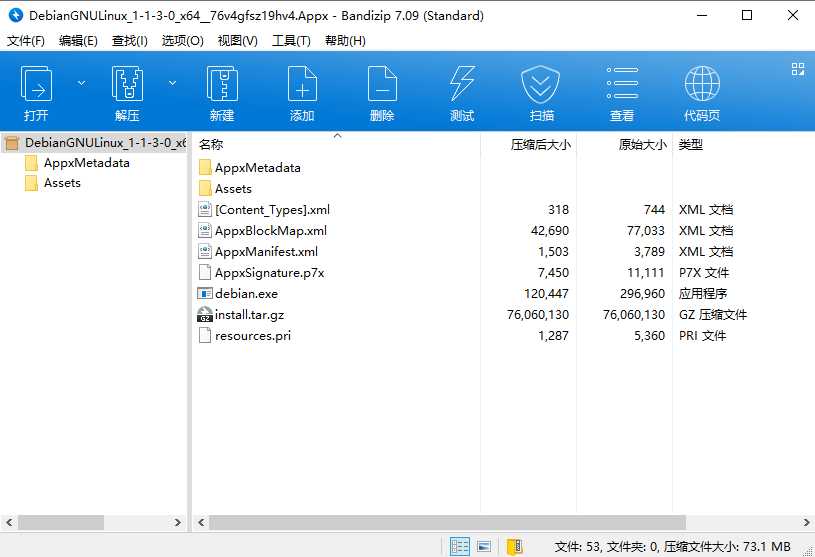The height and width of the screenshot is (557, 815).
Task: Click the file list scrollbar left arrow
Action: pyautogui.click(x=201, y=522)
